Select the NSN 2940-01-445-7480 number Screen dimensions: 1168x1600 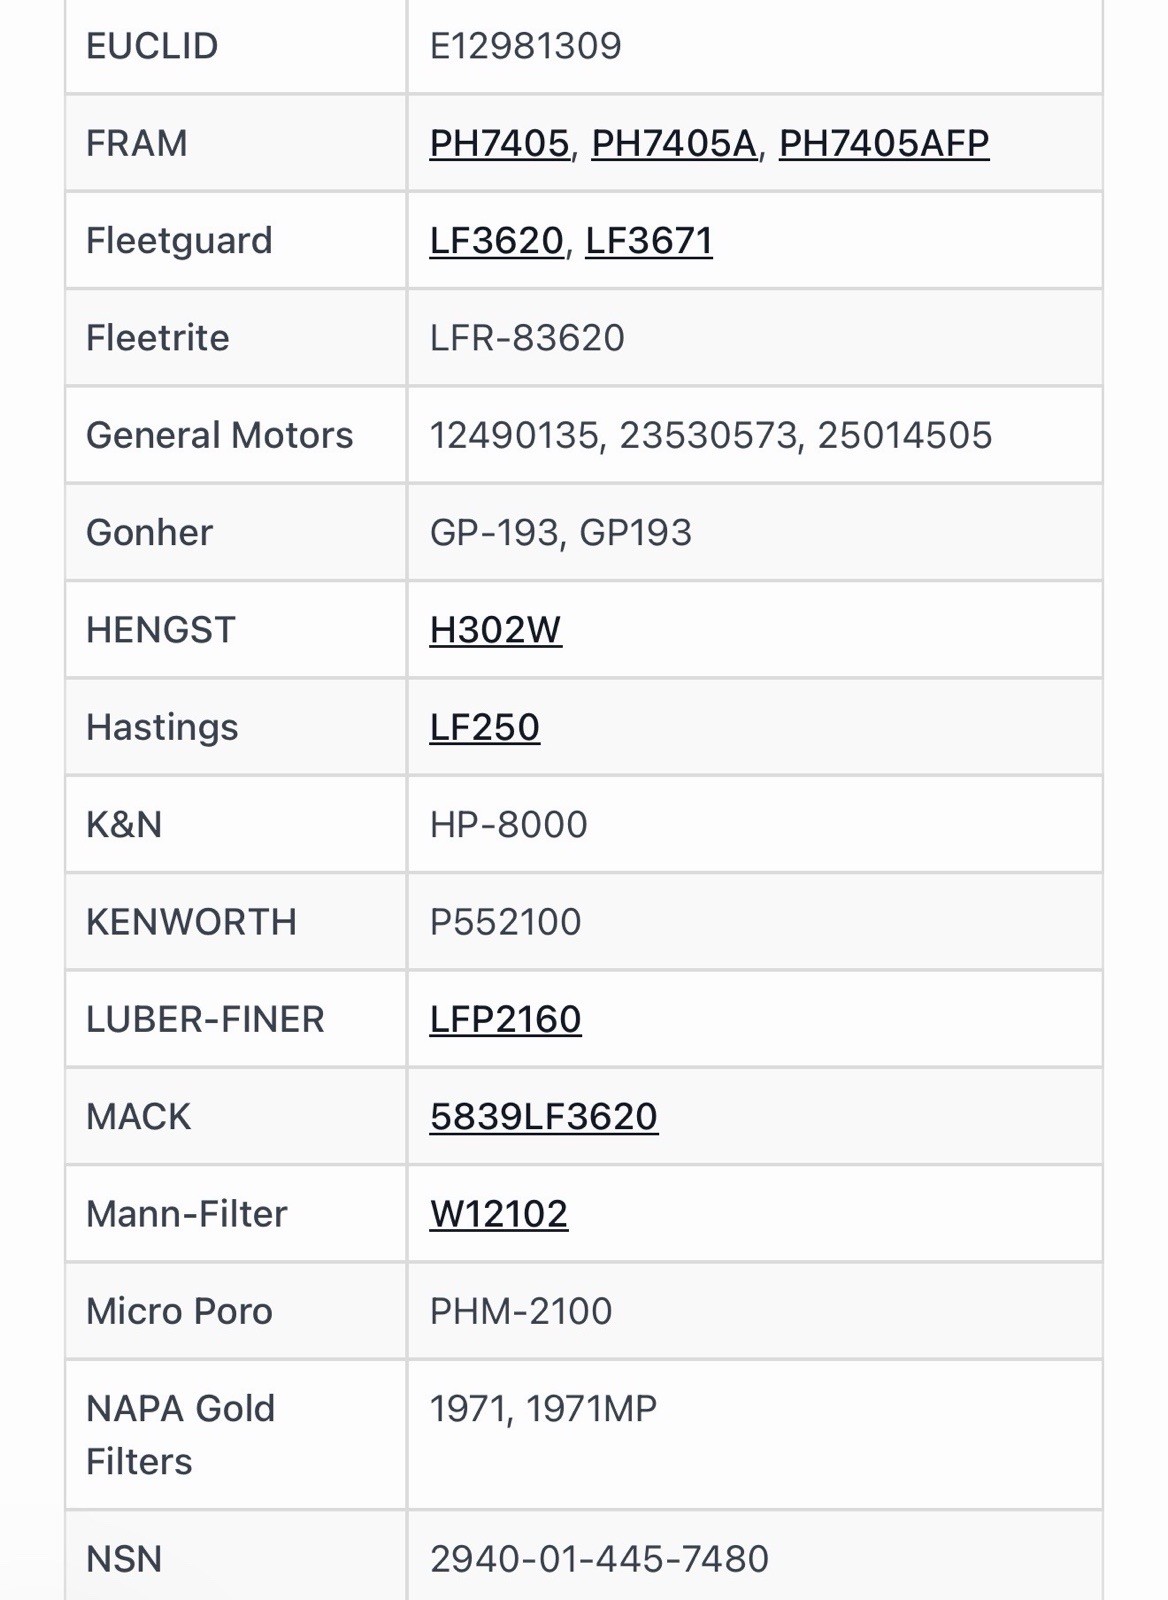click(x=599, y=1558)
